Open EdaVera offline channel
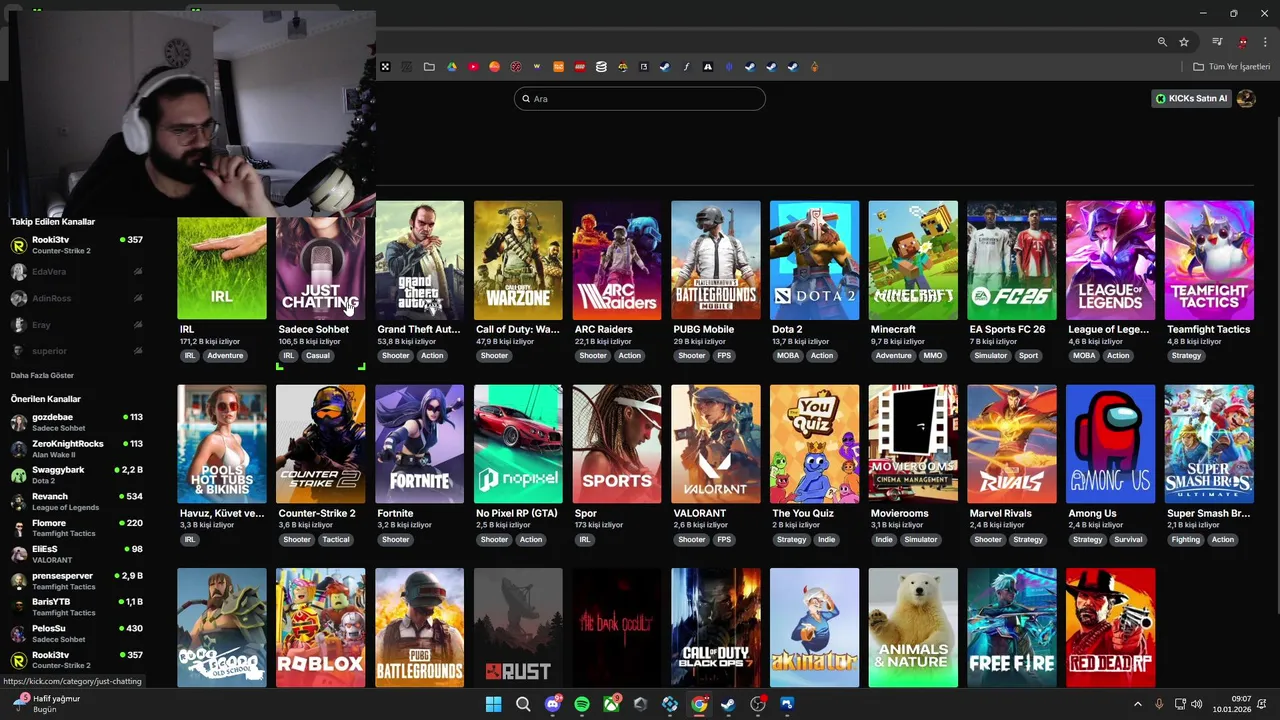 coord(77,271)
